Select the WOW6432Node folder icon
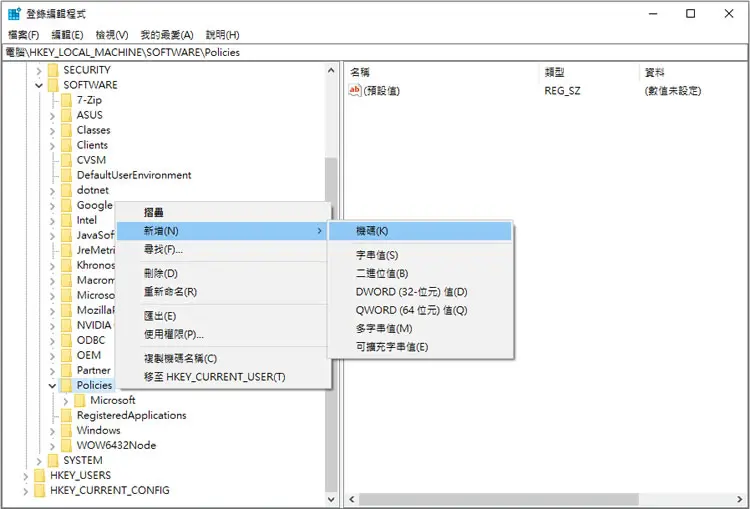750x509 pixels. 66,445
